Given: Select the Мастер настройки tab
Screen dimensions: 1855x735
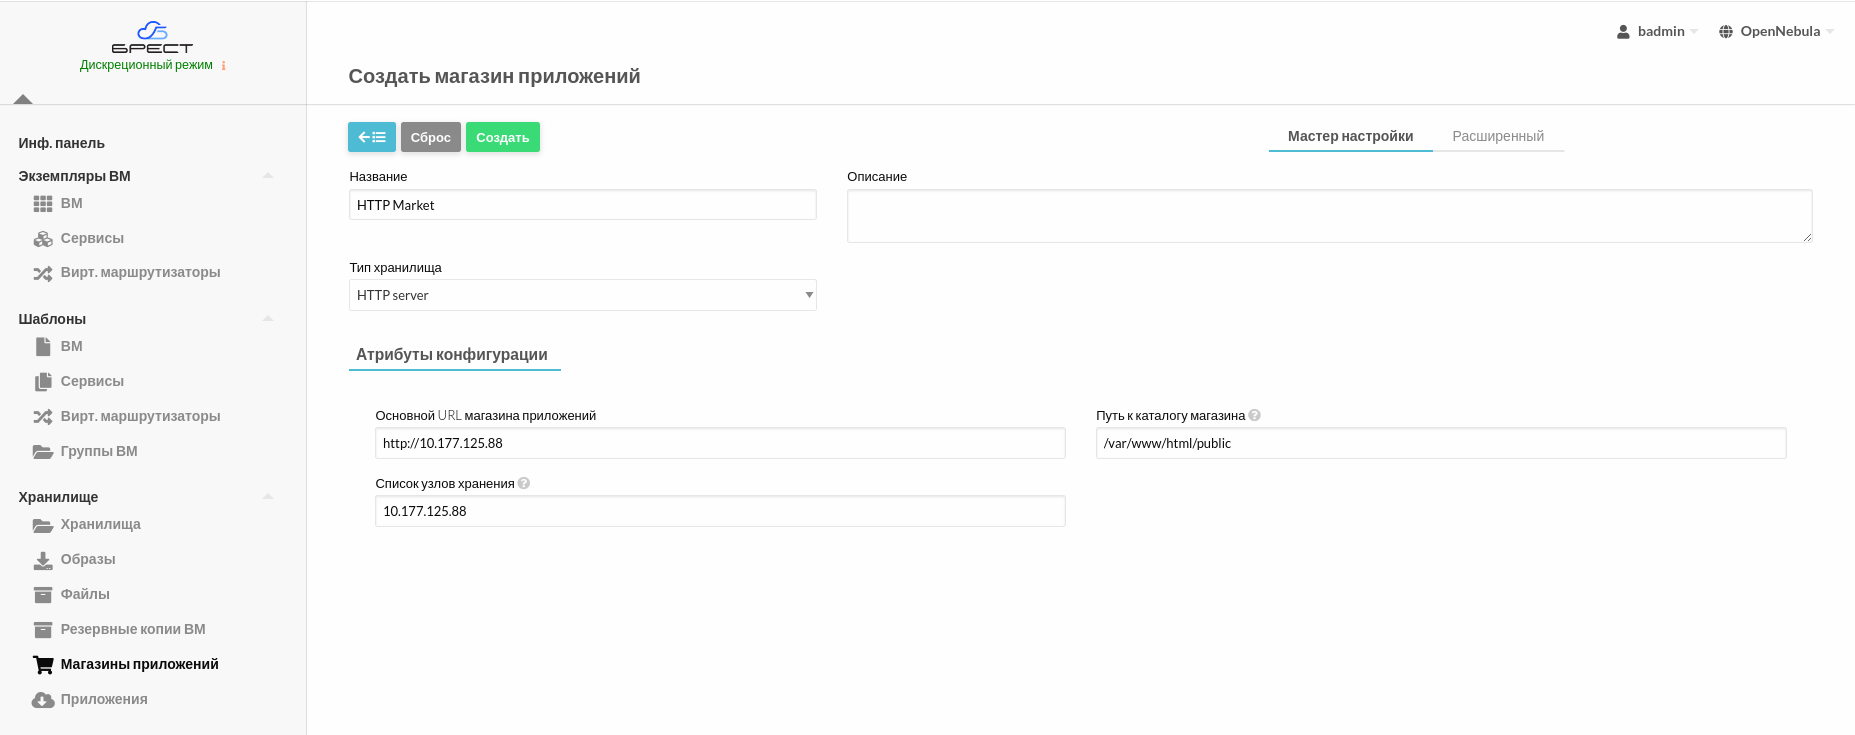Looking at the screenshot, I should click(1350, 136).
